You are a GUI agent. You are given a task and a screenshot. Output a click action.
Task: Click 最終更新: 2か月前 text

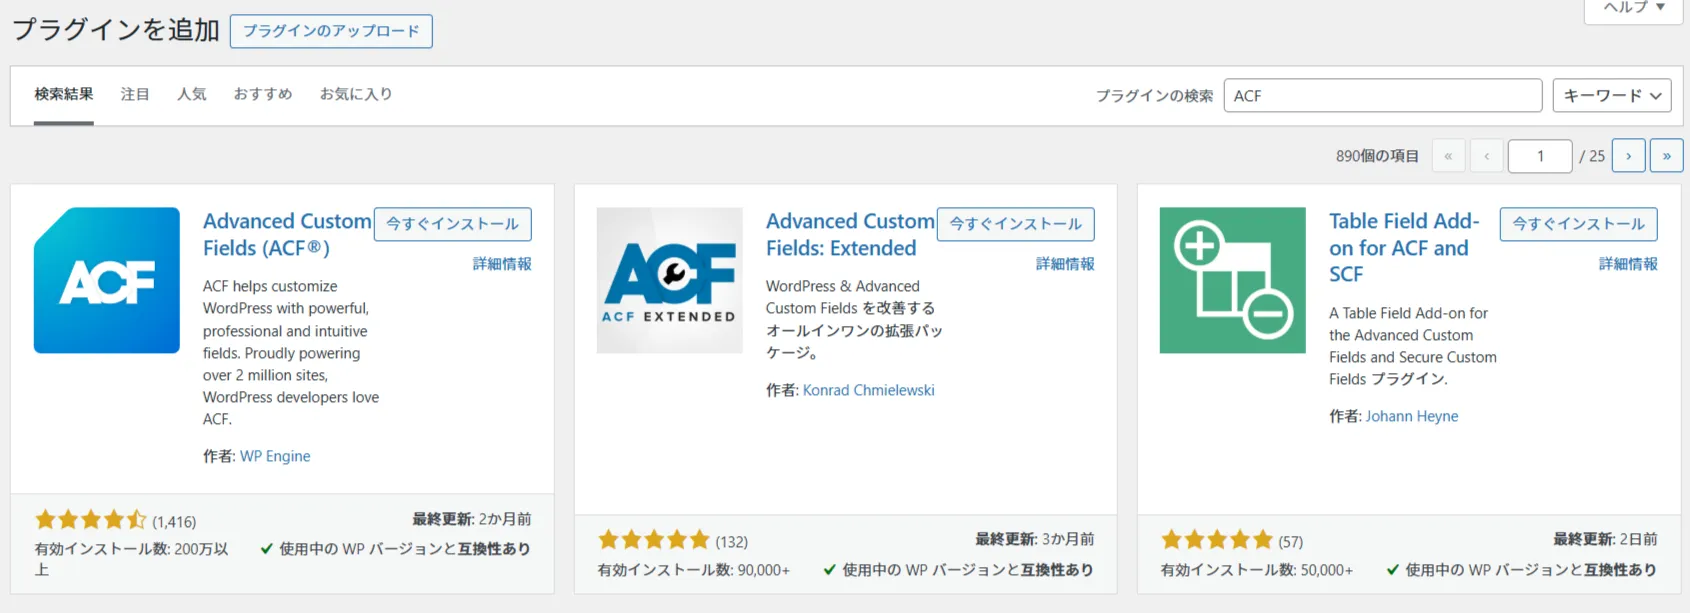tap(472, 519)
